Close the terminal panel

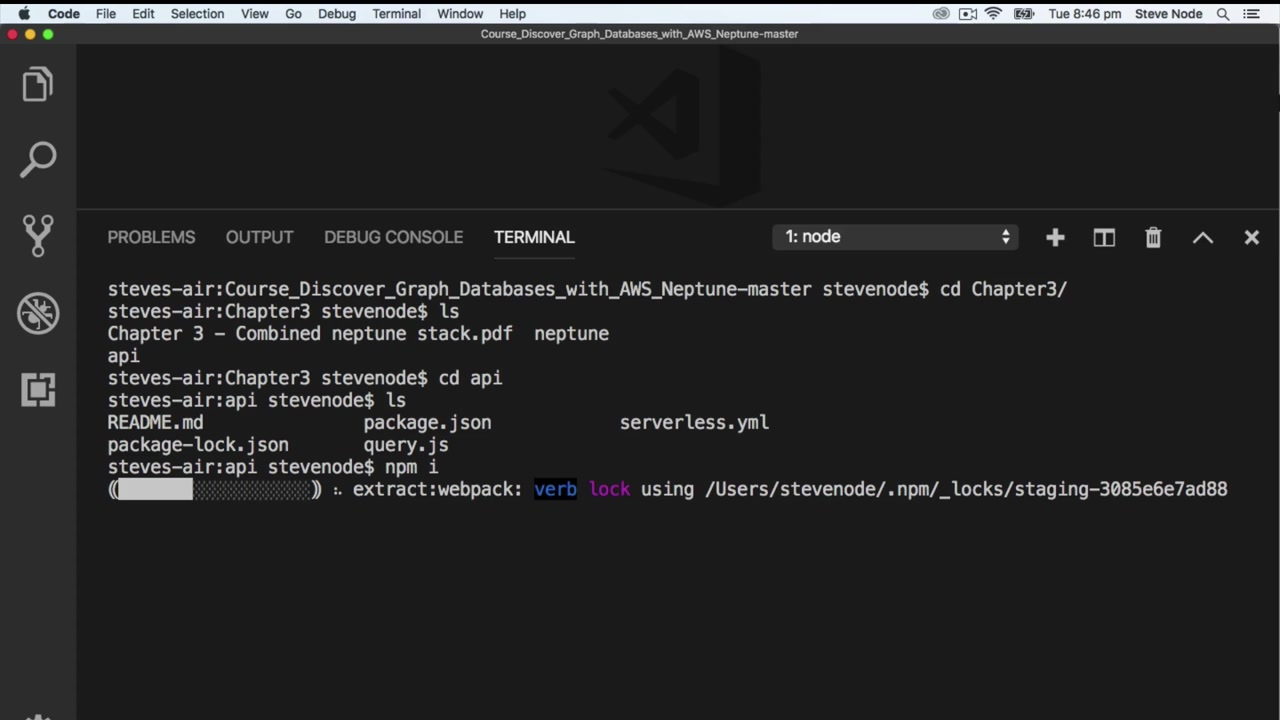[x=1252, y=237]
